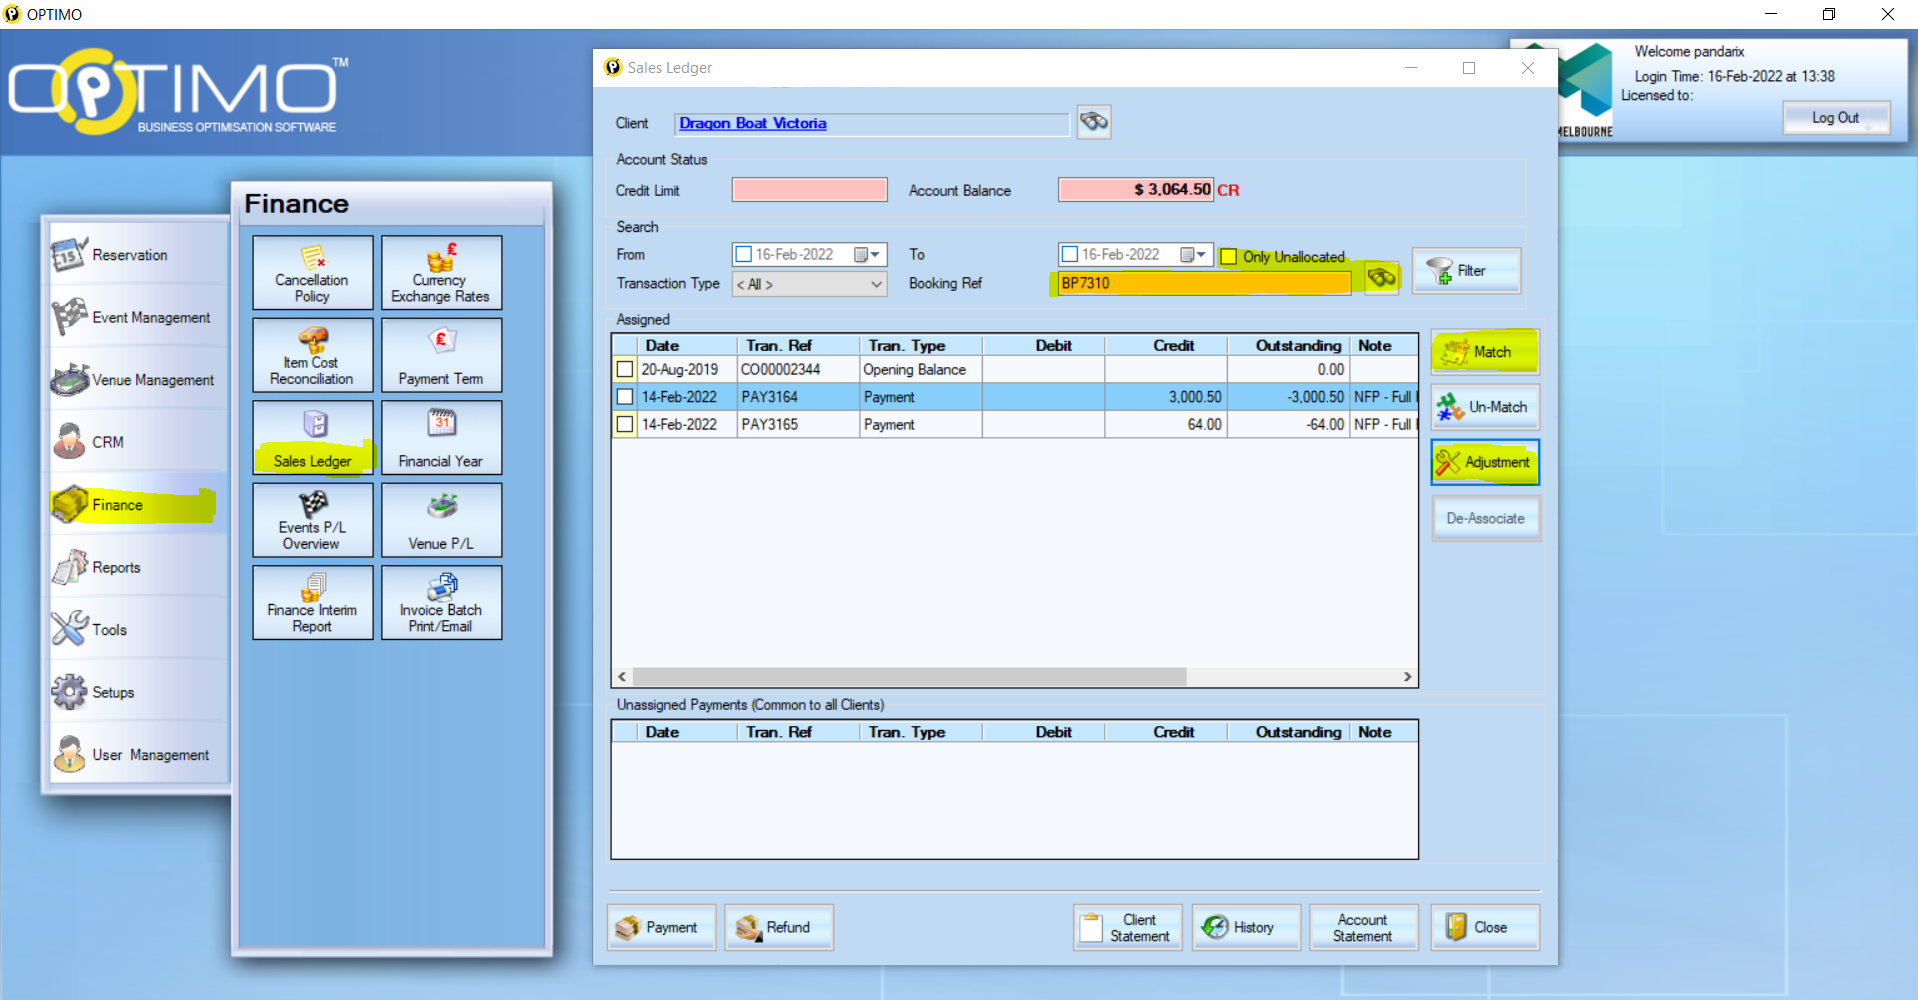The image size is (1918, 1000).
Task: Open Currency Exchange Rates tile
Action: 441,272
